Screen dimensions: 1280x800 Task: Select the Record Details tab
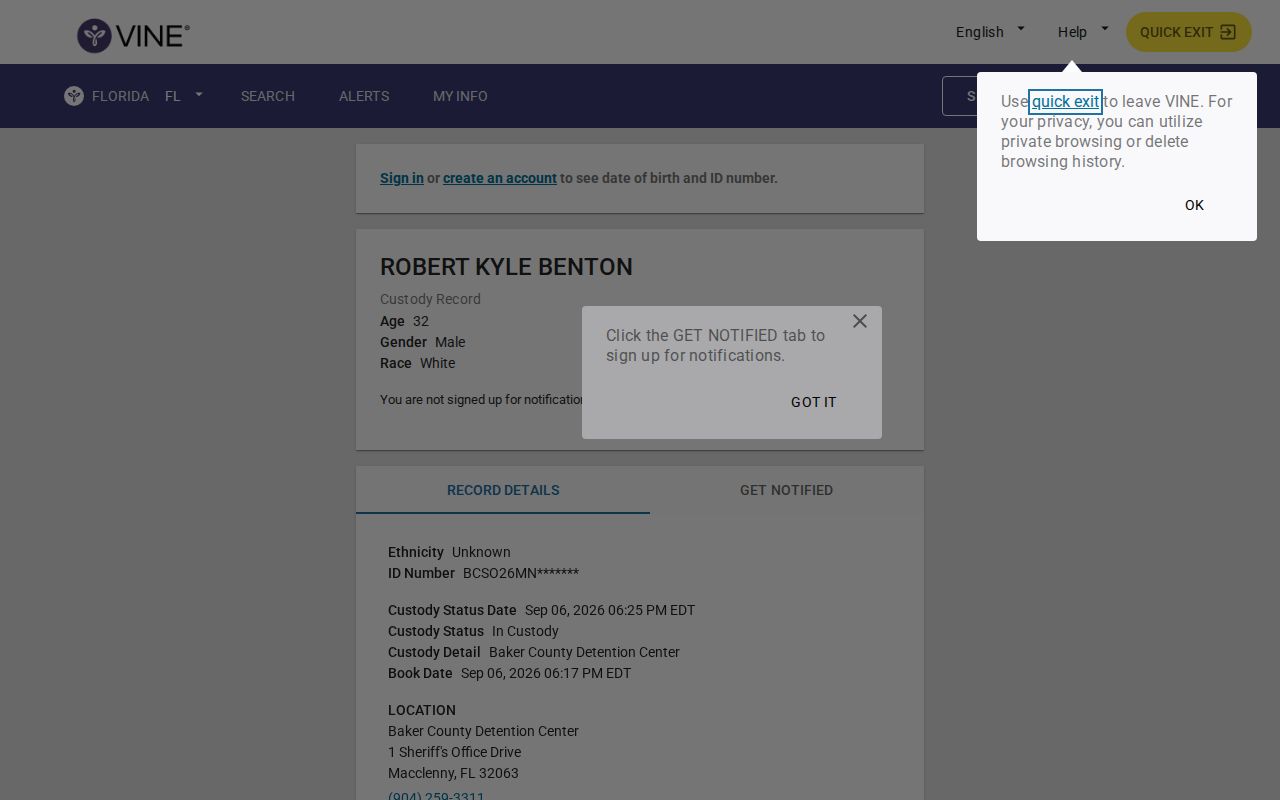tap(503, 490)
